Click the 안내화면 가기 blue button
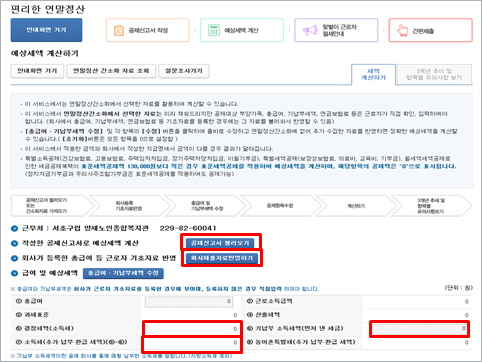This screenshot has height=362, width=482. point(46,30)
